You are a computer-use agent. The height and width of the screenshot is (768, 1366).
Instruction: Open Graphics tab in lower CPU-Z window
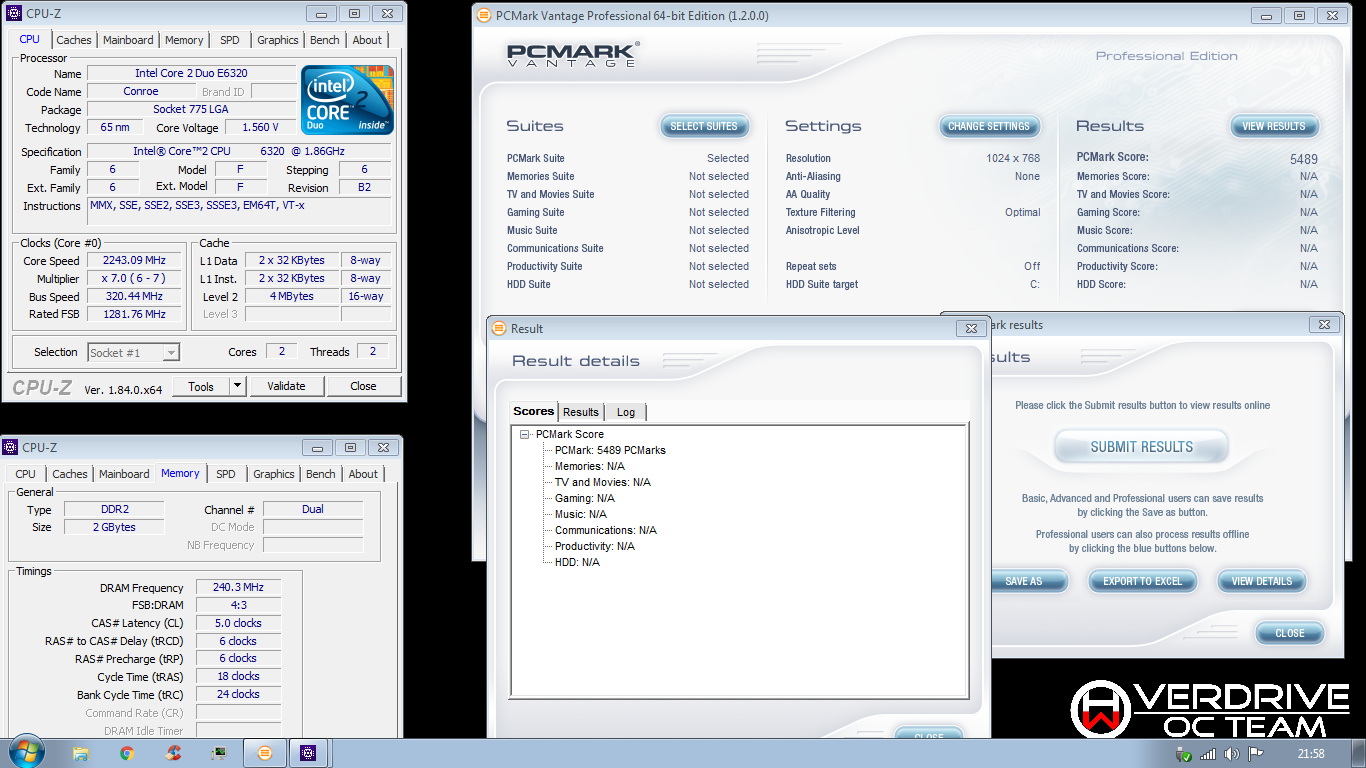pos(274,474)
